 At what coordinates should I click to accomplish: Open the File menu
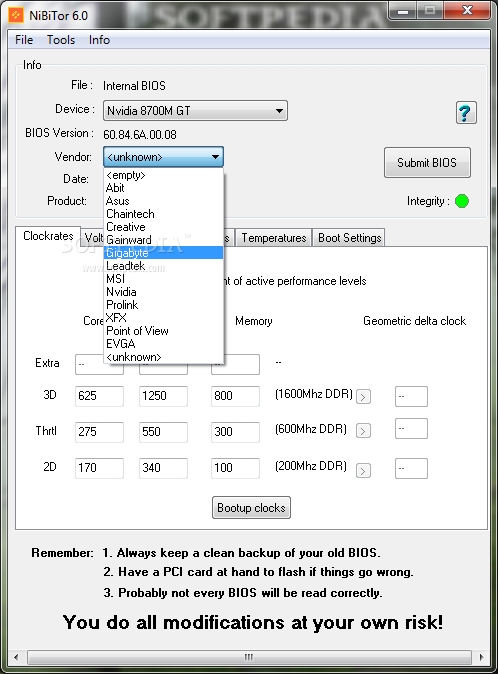click(24, 40)
